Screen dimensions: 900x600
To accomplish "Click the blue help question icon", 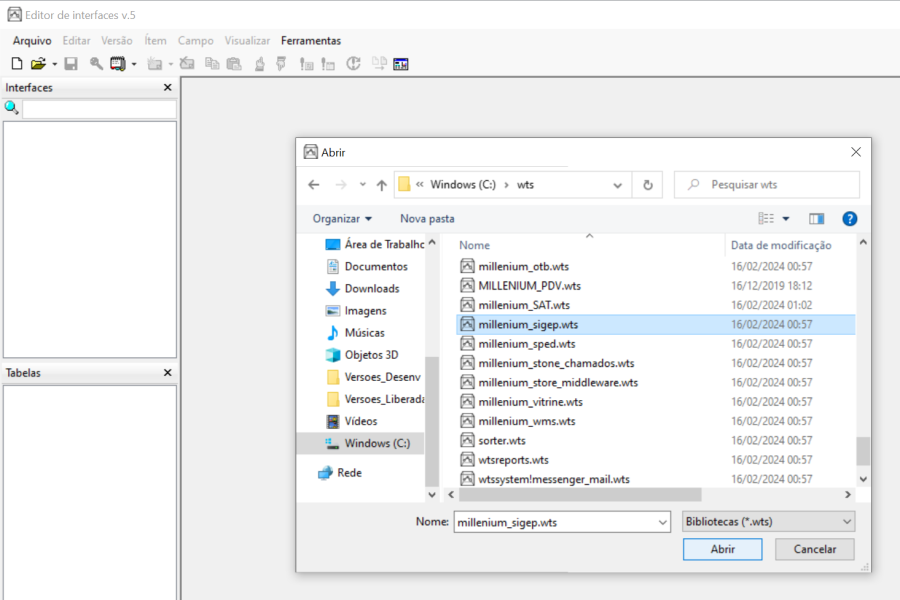I will [849, 219].
